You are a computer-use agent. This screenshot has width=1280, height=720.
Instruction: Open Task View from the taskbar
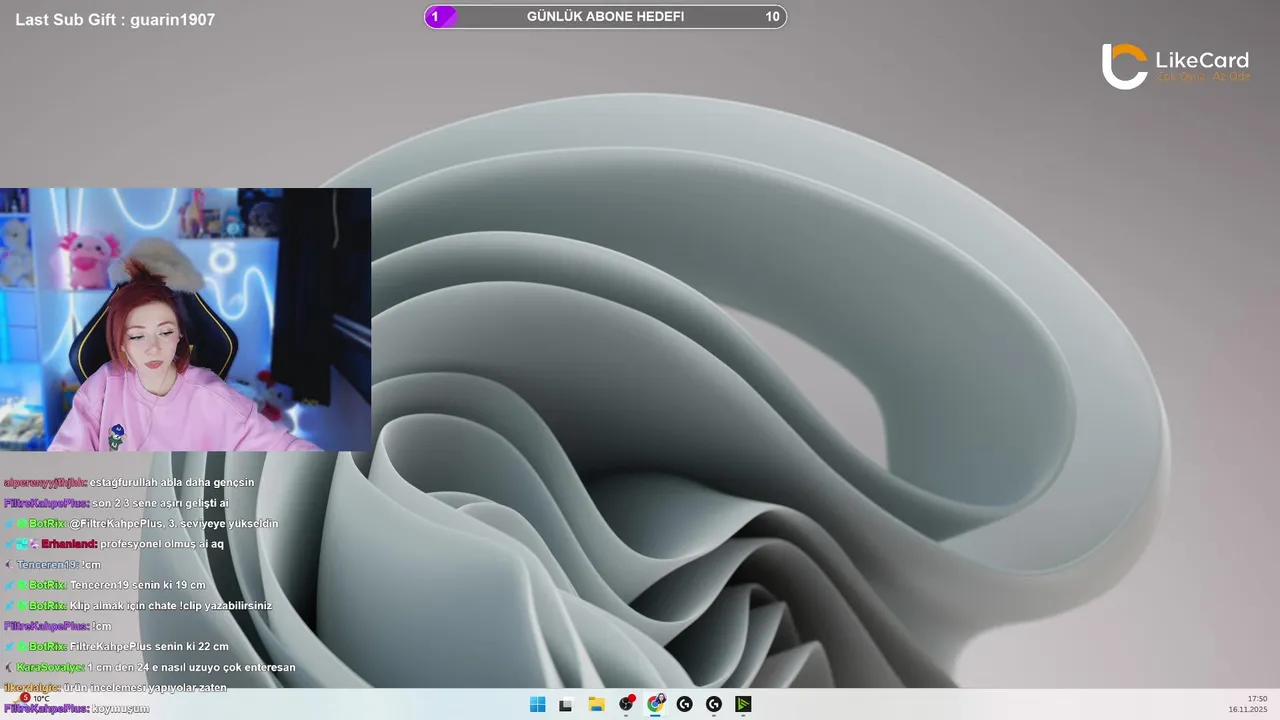click(566, 704)
